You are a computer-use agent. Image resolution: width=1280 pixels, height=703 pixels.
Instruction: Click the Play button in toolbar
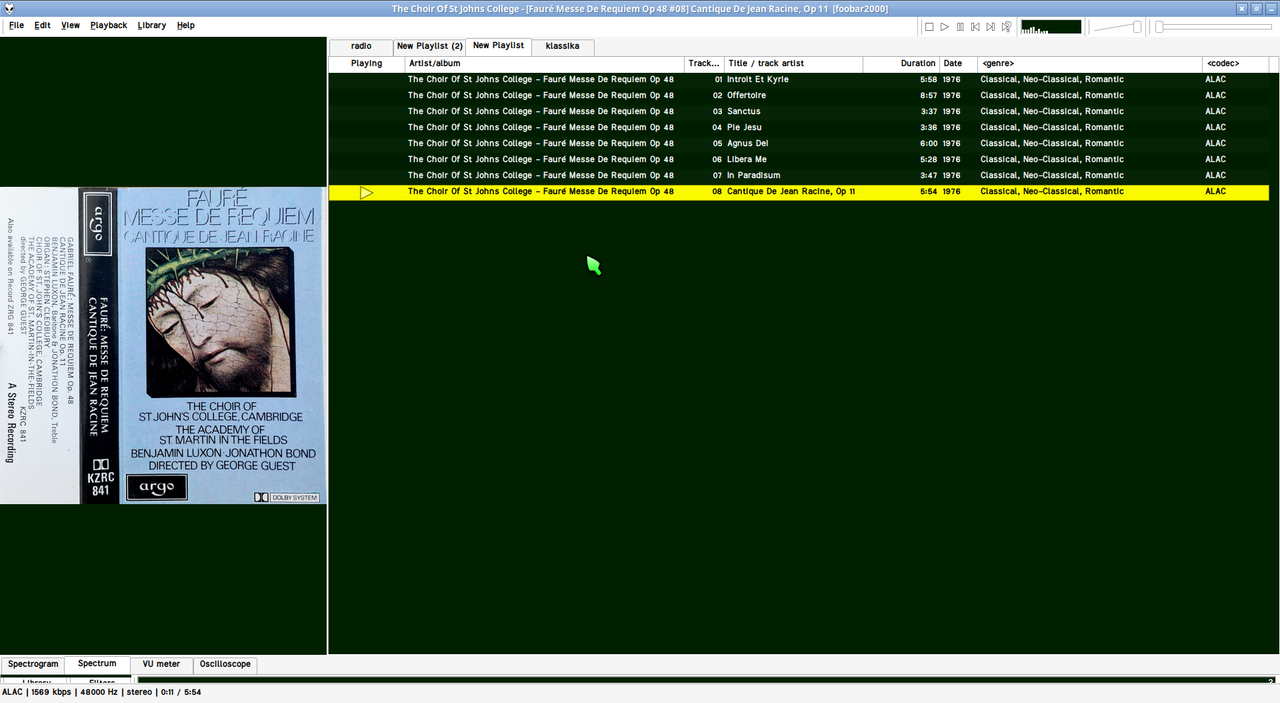point(944,27)
